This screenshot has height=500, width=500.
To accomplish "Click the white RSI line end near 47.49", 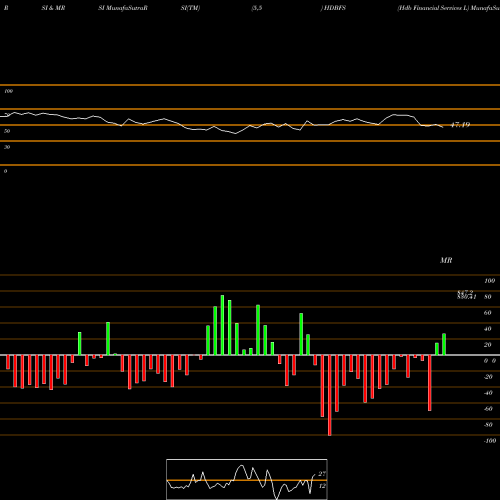I will click(x=442, y=127).
